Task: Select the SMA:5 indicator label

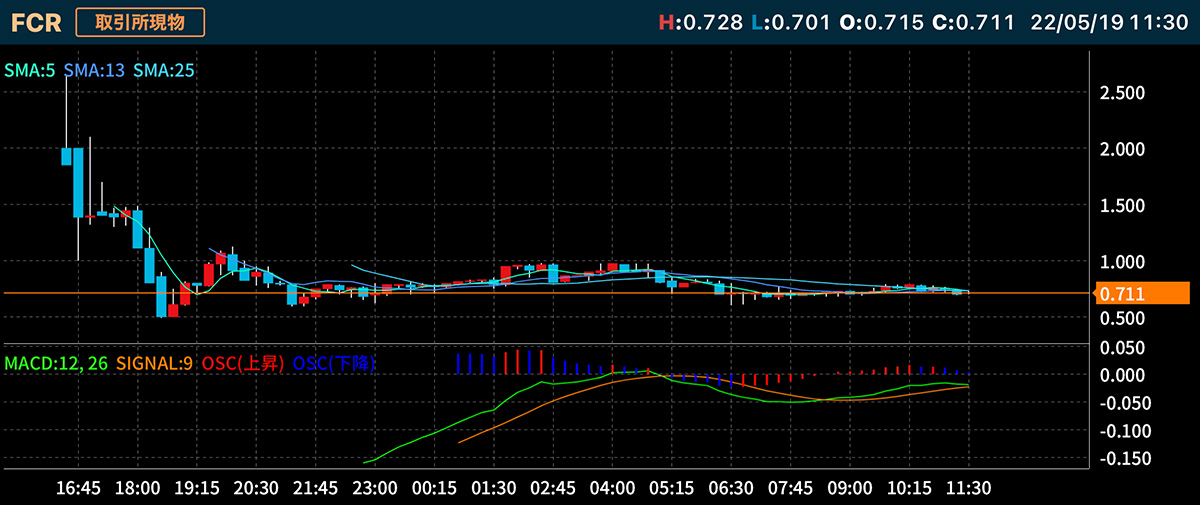Action: pyautogui.click(x=29, y=71)
